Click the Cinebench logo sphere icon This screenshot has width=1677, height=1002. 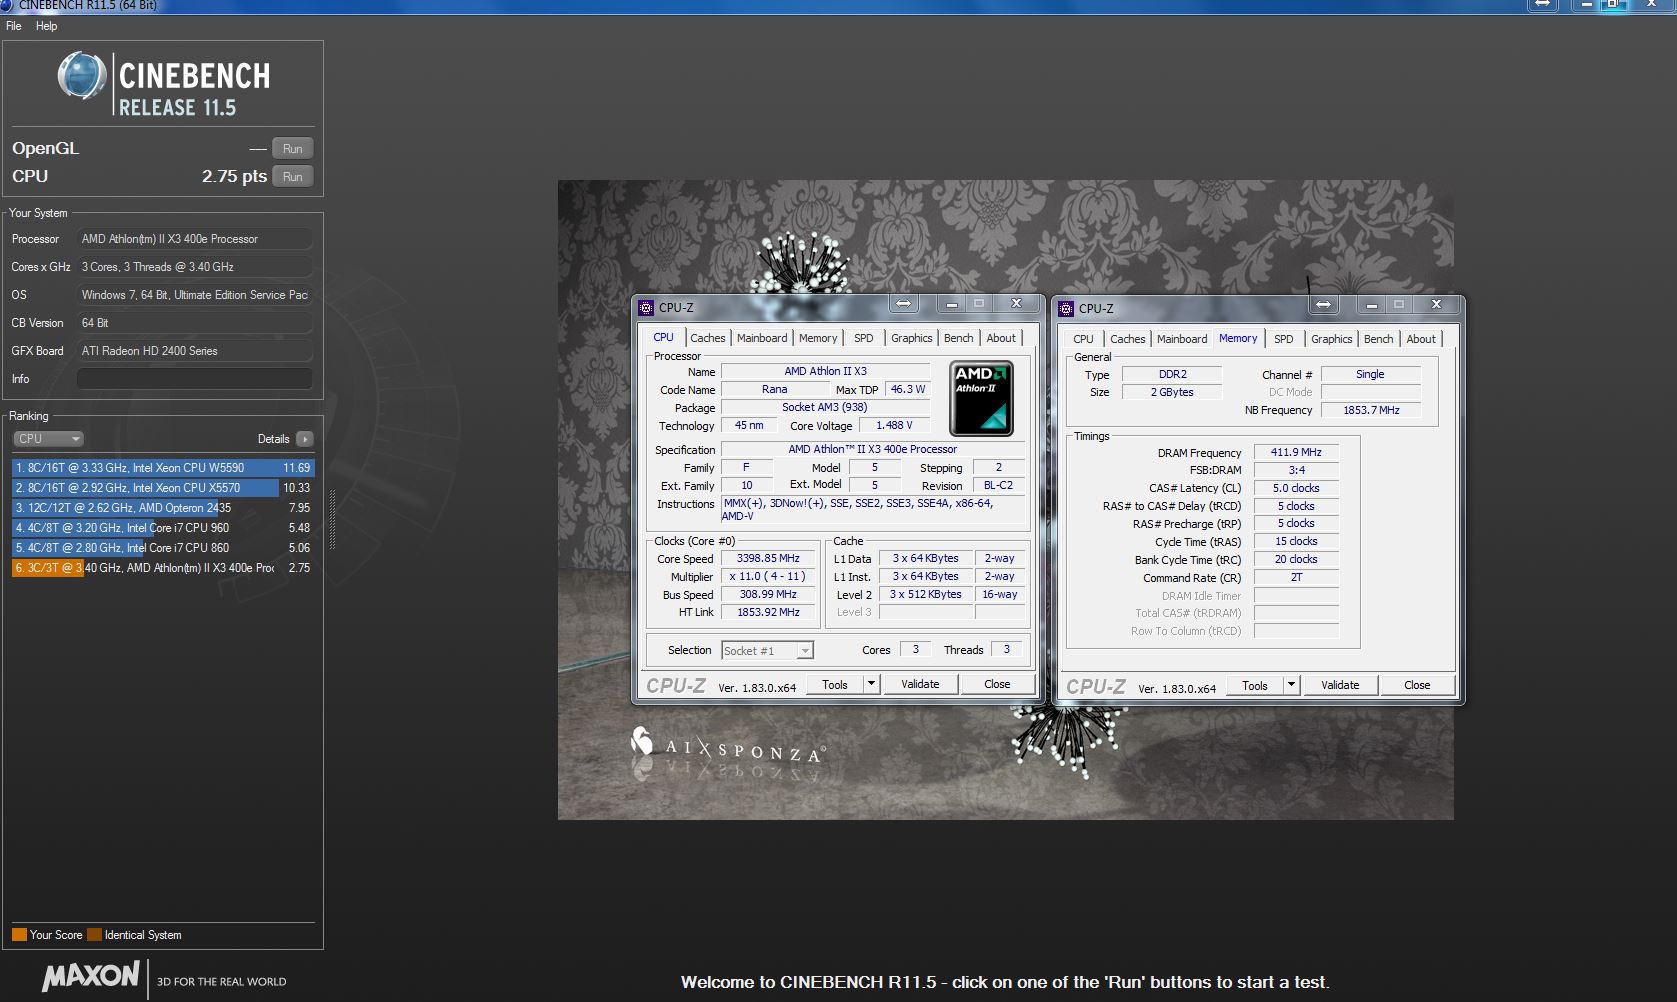[81, 76]
